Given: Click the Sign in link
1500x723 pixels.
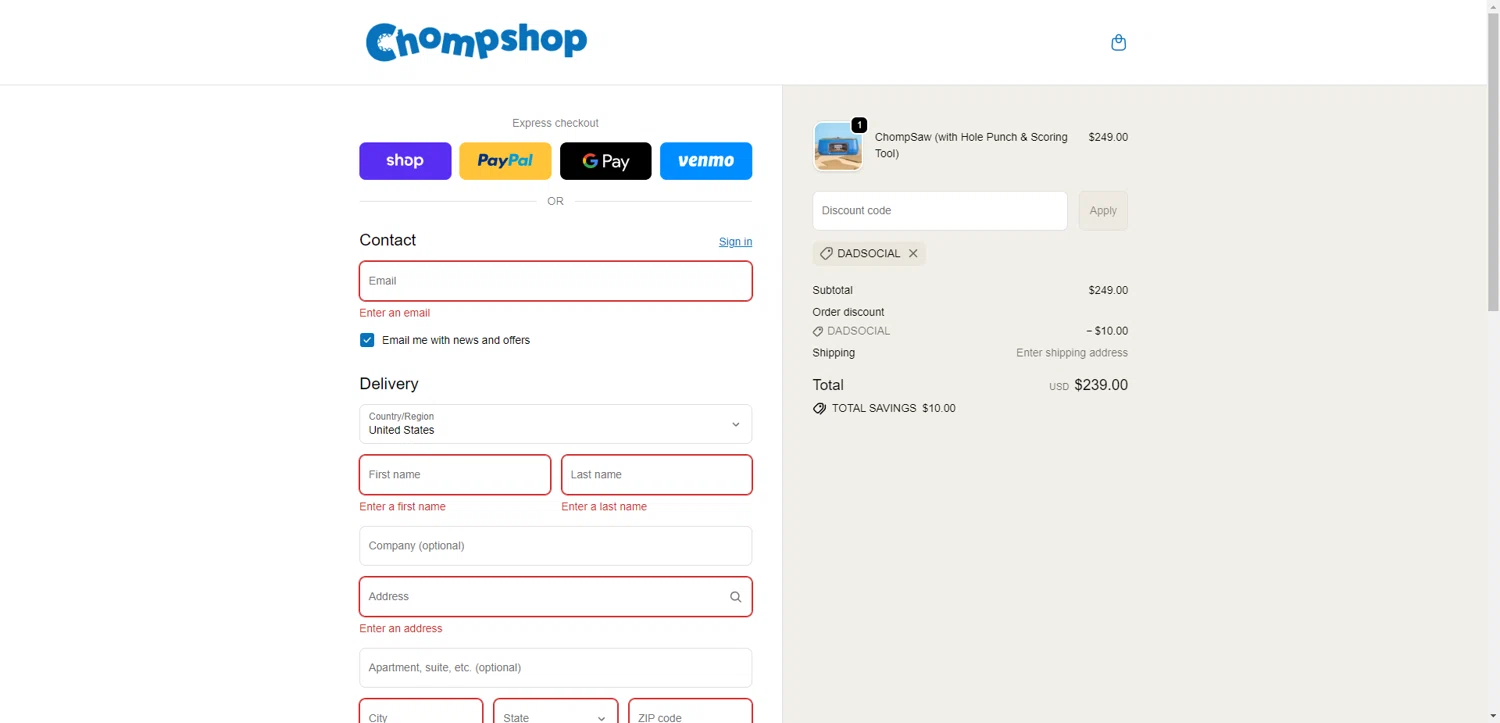Looking at the screenshot, I should click(735, 242).
